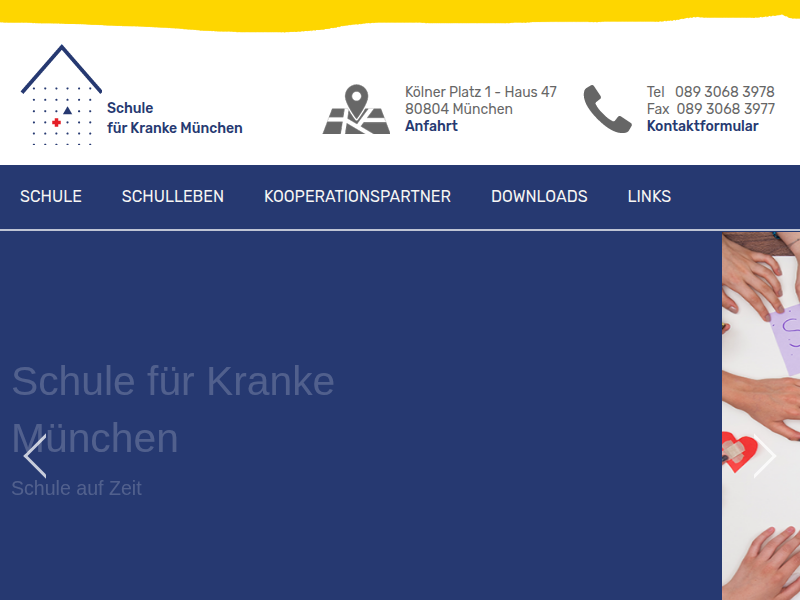Screen dimensions: 800x600
Task: Click the map location pin icon
Action: 356,110
